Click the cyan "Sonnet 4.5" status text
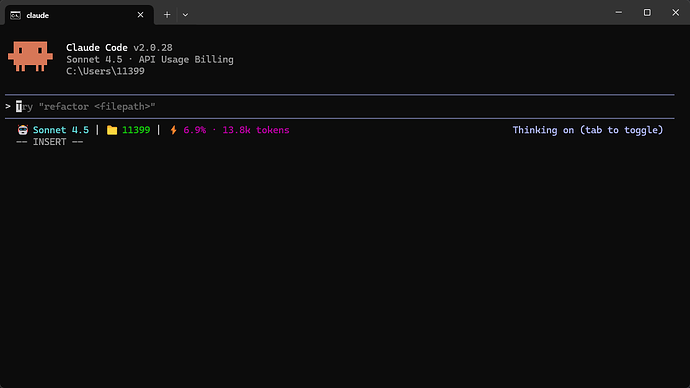The image size is (690, 388). (x=61, y=130)
